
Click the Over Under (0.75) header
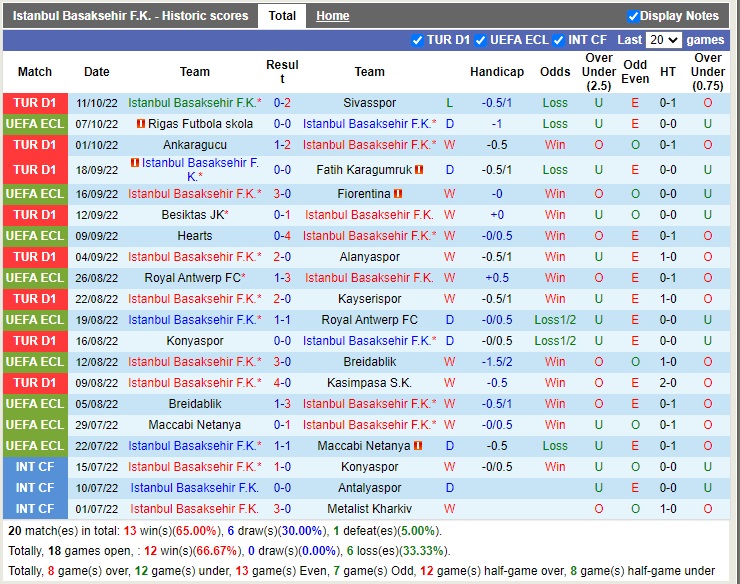708,72
